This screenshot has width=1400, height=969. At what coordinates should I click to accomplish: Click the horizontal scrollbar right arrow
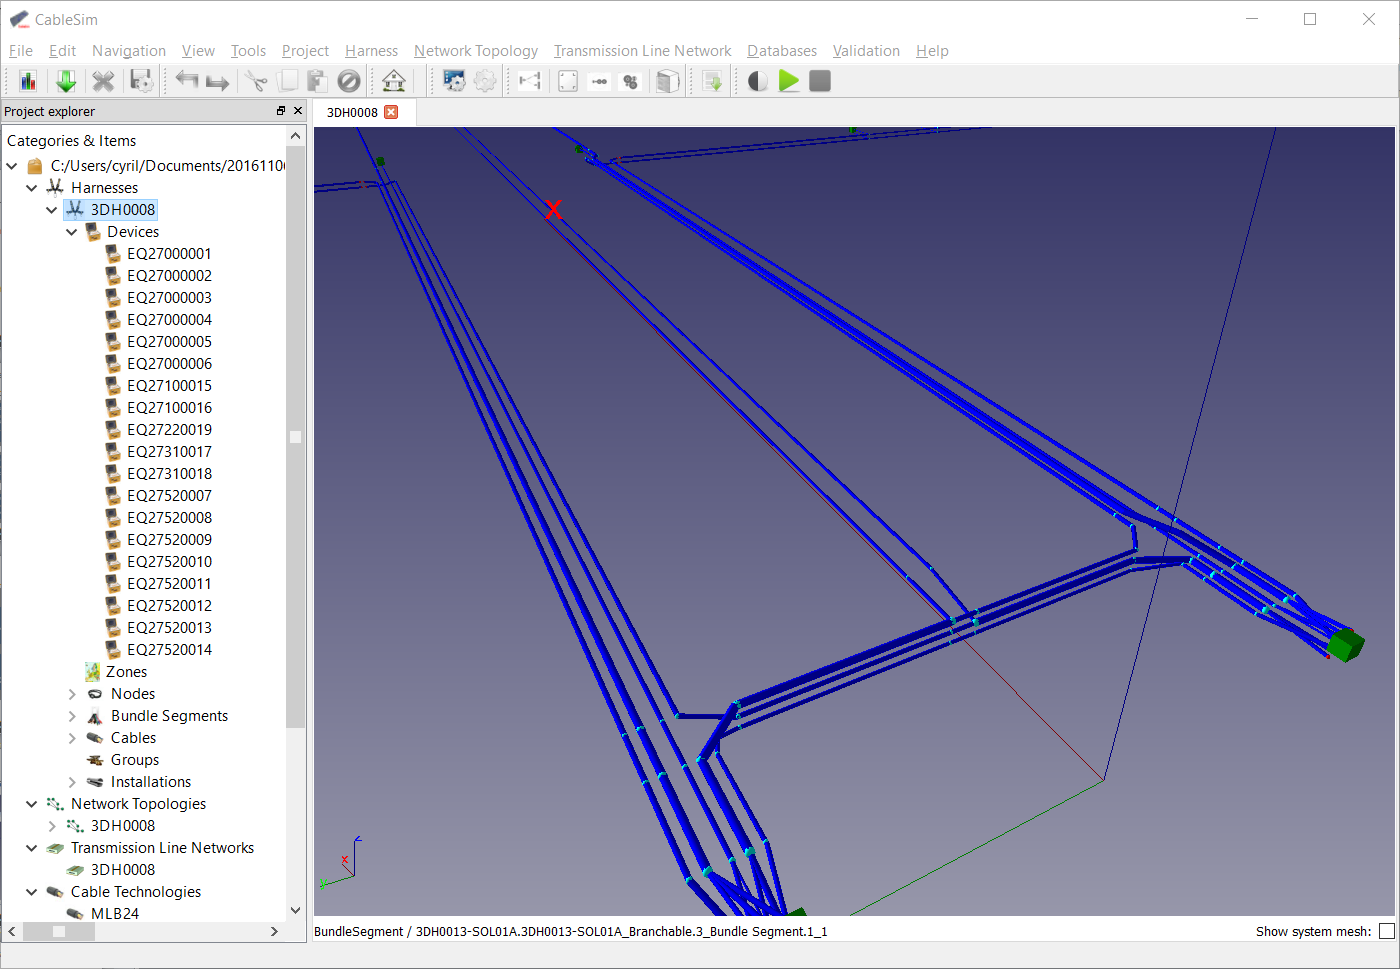[x=274, y=931]
